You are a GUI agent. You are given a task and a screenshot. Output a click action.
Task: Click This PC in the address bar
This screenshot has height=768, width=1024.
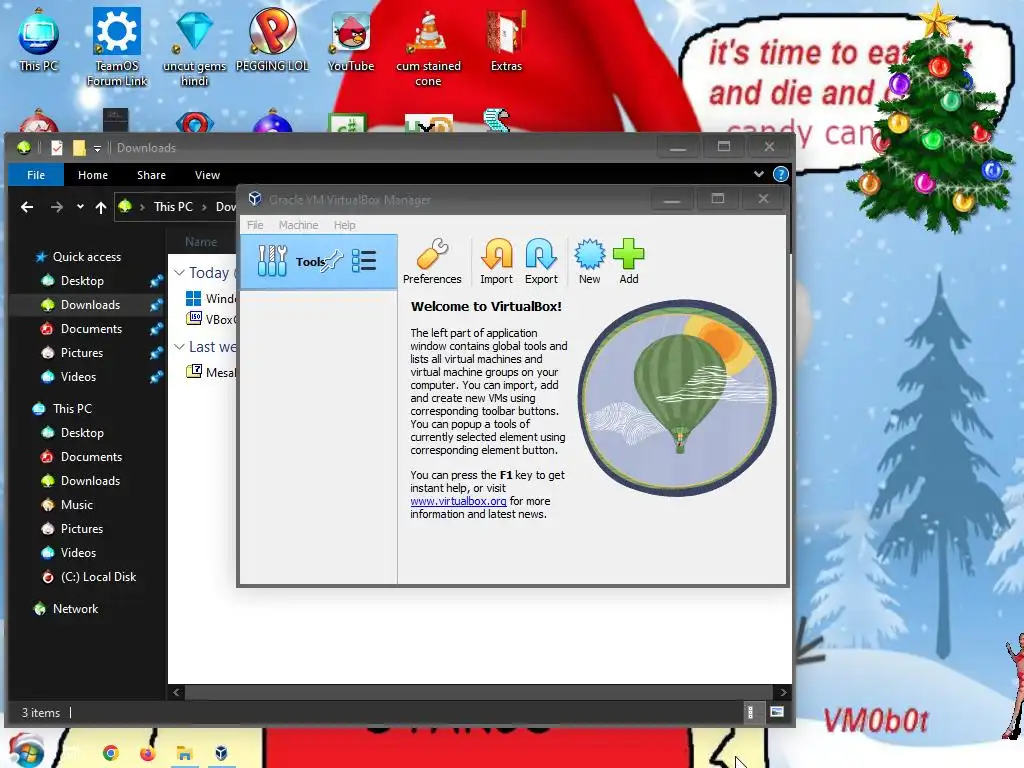tap(173, 206)
